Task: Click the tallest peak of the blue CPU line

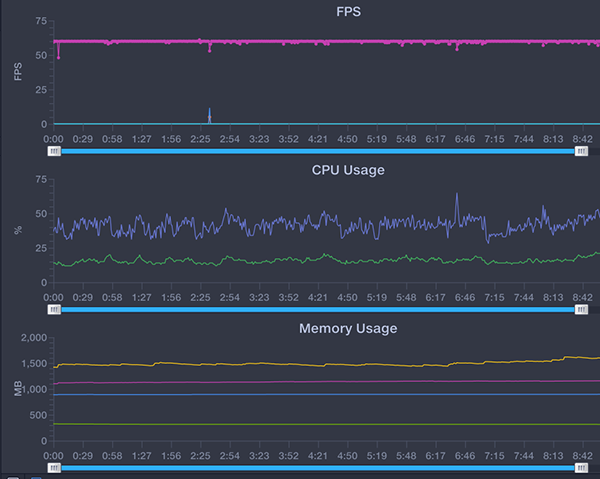Action: tap(457, 196)
